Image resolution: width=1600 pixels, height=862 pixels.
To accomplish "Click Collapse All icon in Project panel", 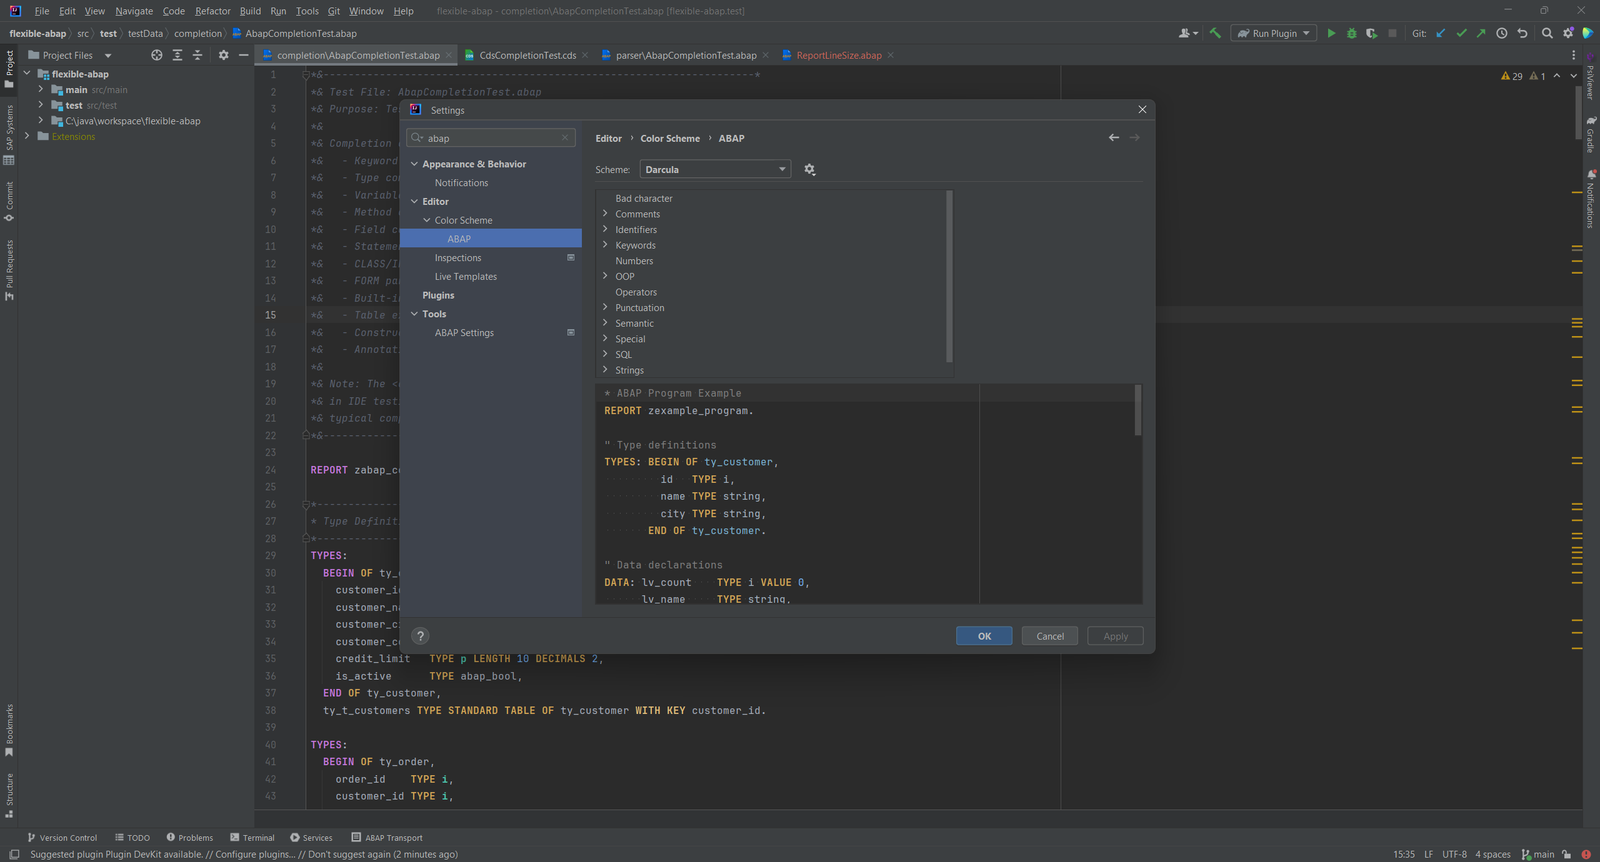I will [x=197, y=55].
